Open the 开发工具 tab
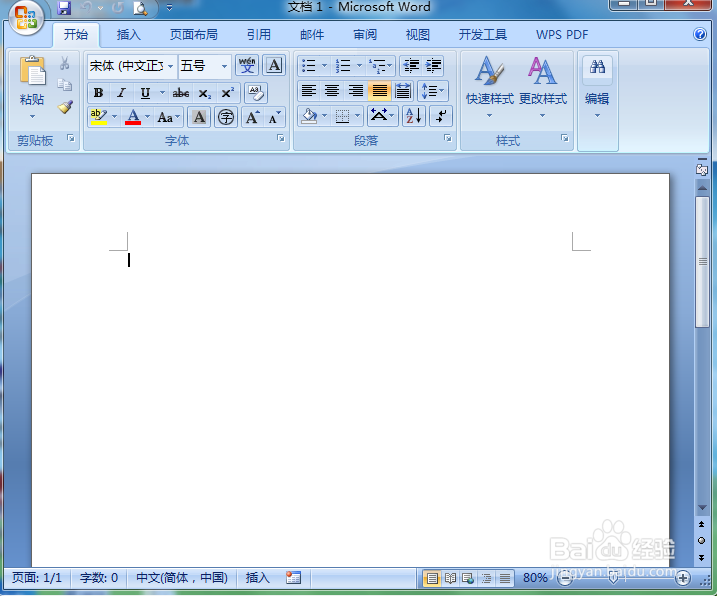 (482, 35)
